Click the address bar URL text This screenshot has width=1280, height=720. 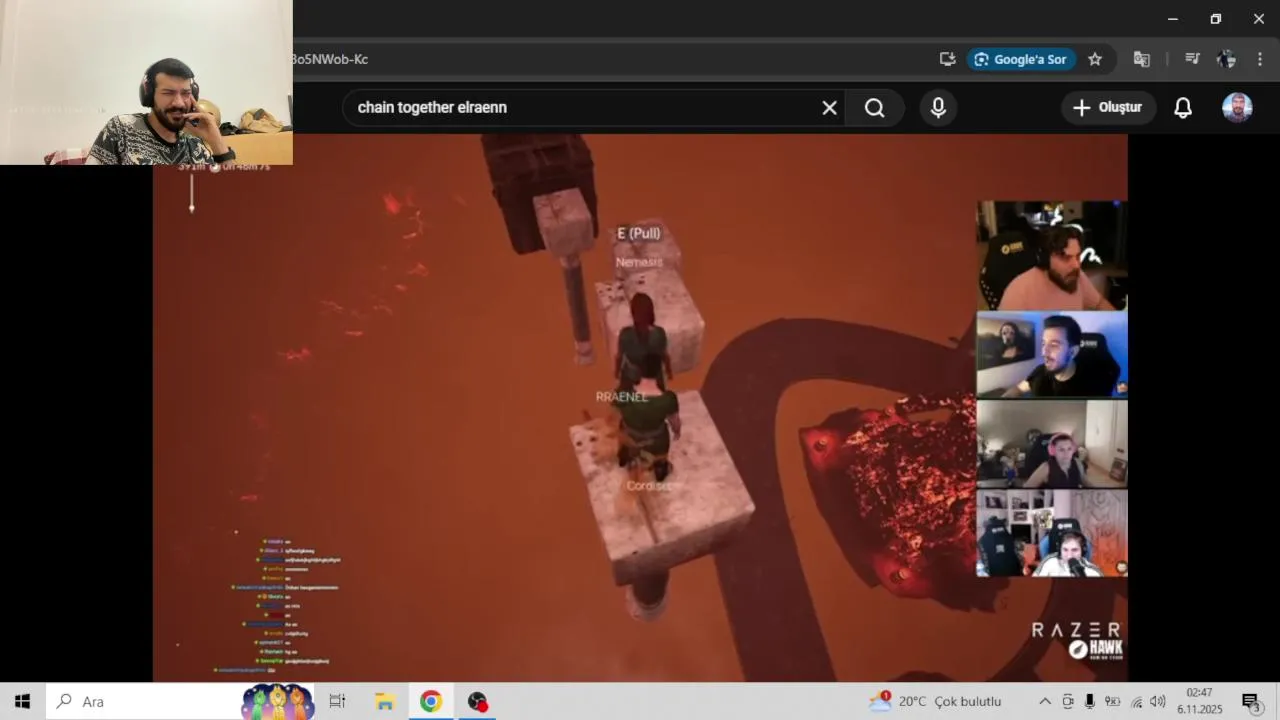[x=330, y=59]
